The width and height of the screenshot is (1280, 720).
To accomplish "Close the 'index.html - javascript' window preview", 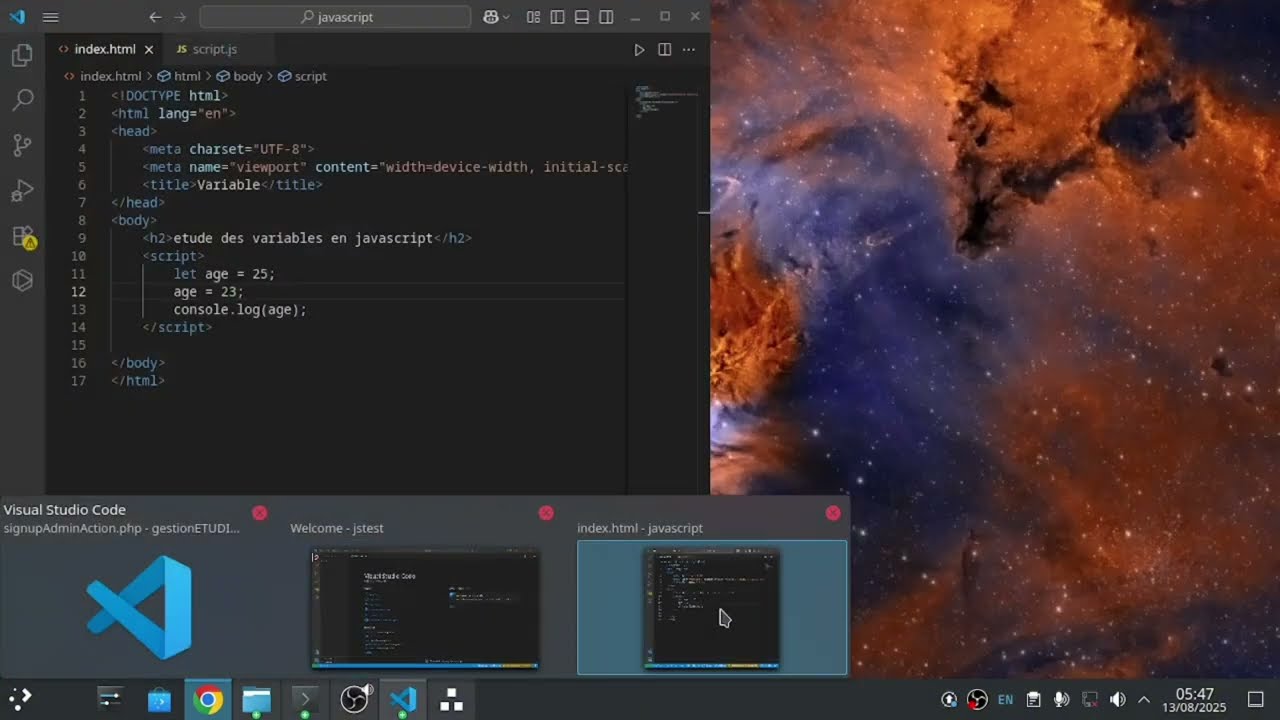I will click(833, 513).
